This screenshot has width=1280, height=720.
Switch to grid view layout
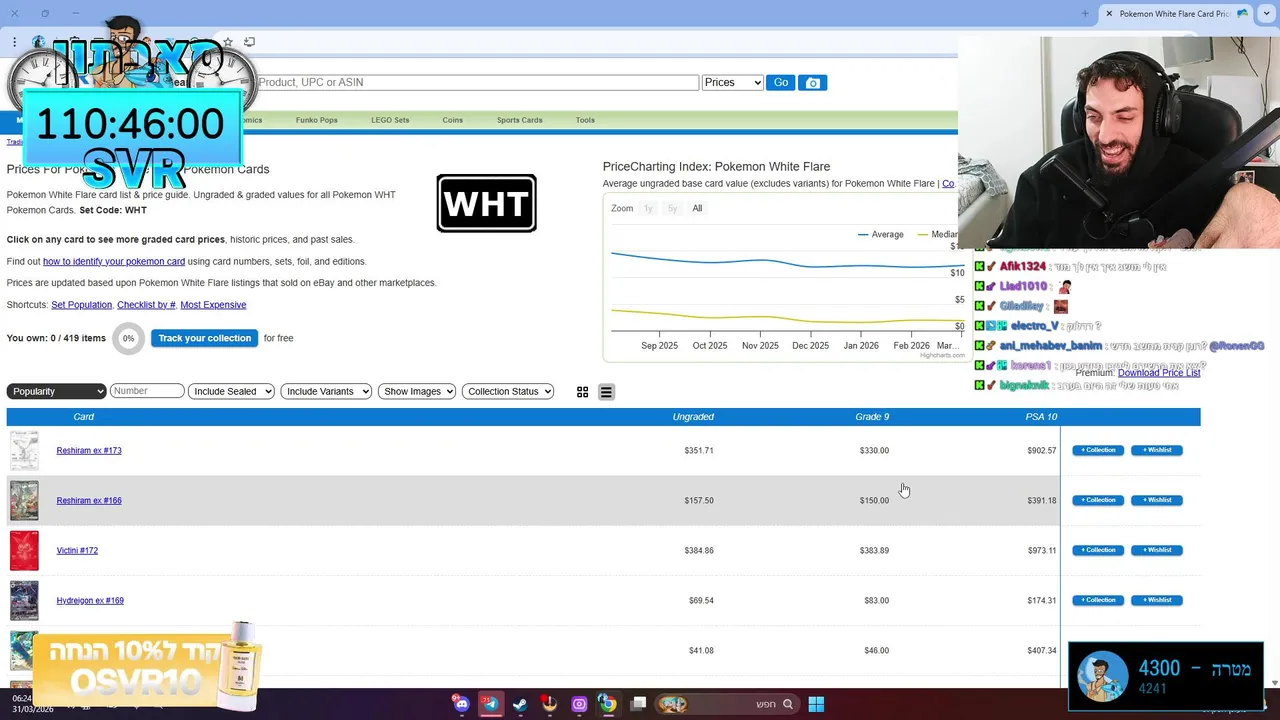582,392
